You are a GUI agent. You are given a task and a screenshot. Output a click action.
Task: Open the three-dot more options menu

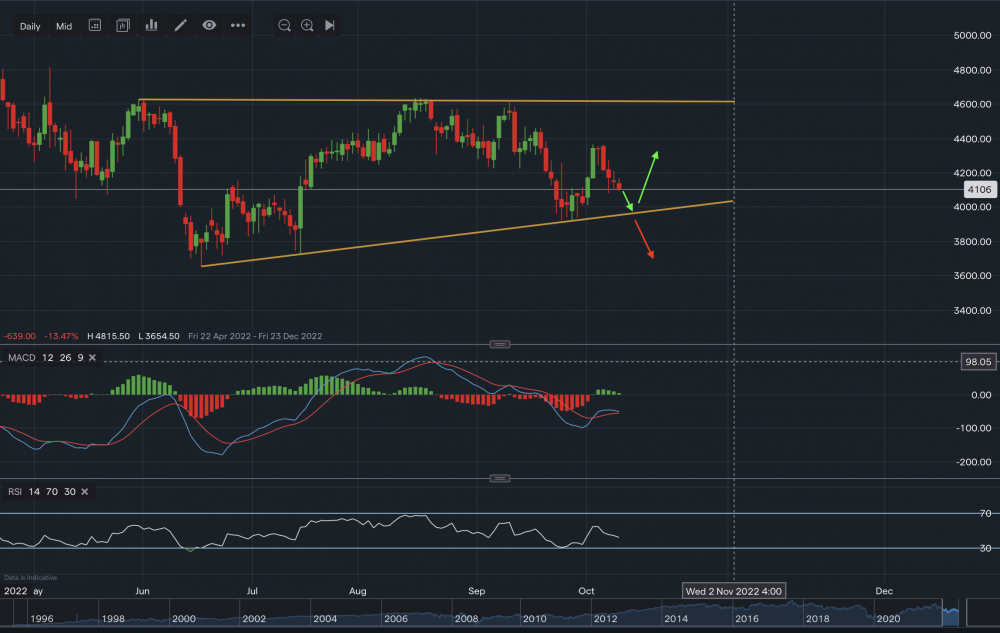coord(238,25)
